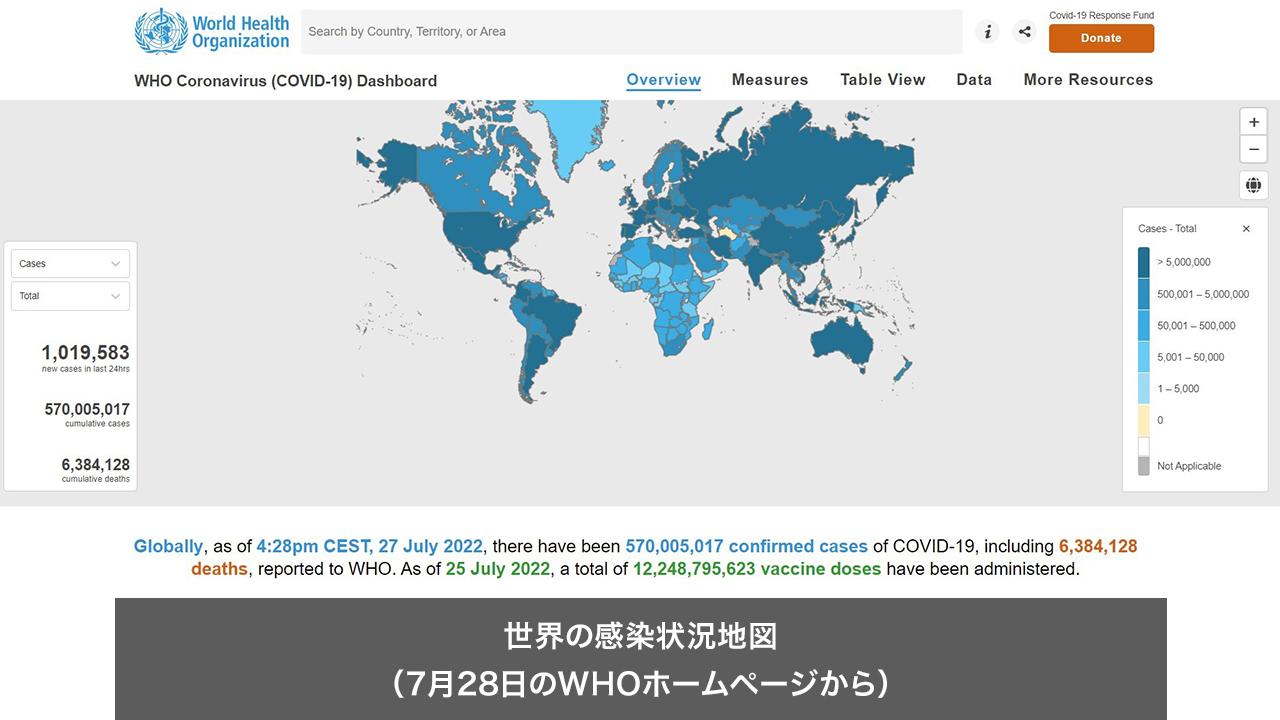Click the globe view icon

tap(1253, 185)
